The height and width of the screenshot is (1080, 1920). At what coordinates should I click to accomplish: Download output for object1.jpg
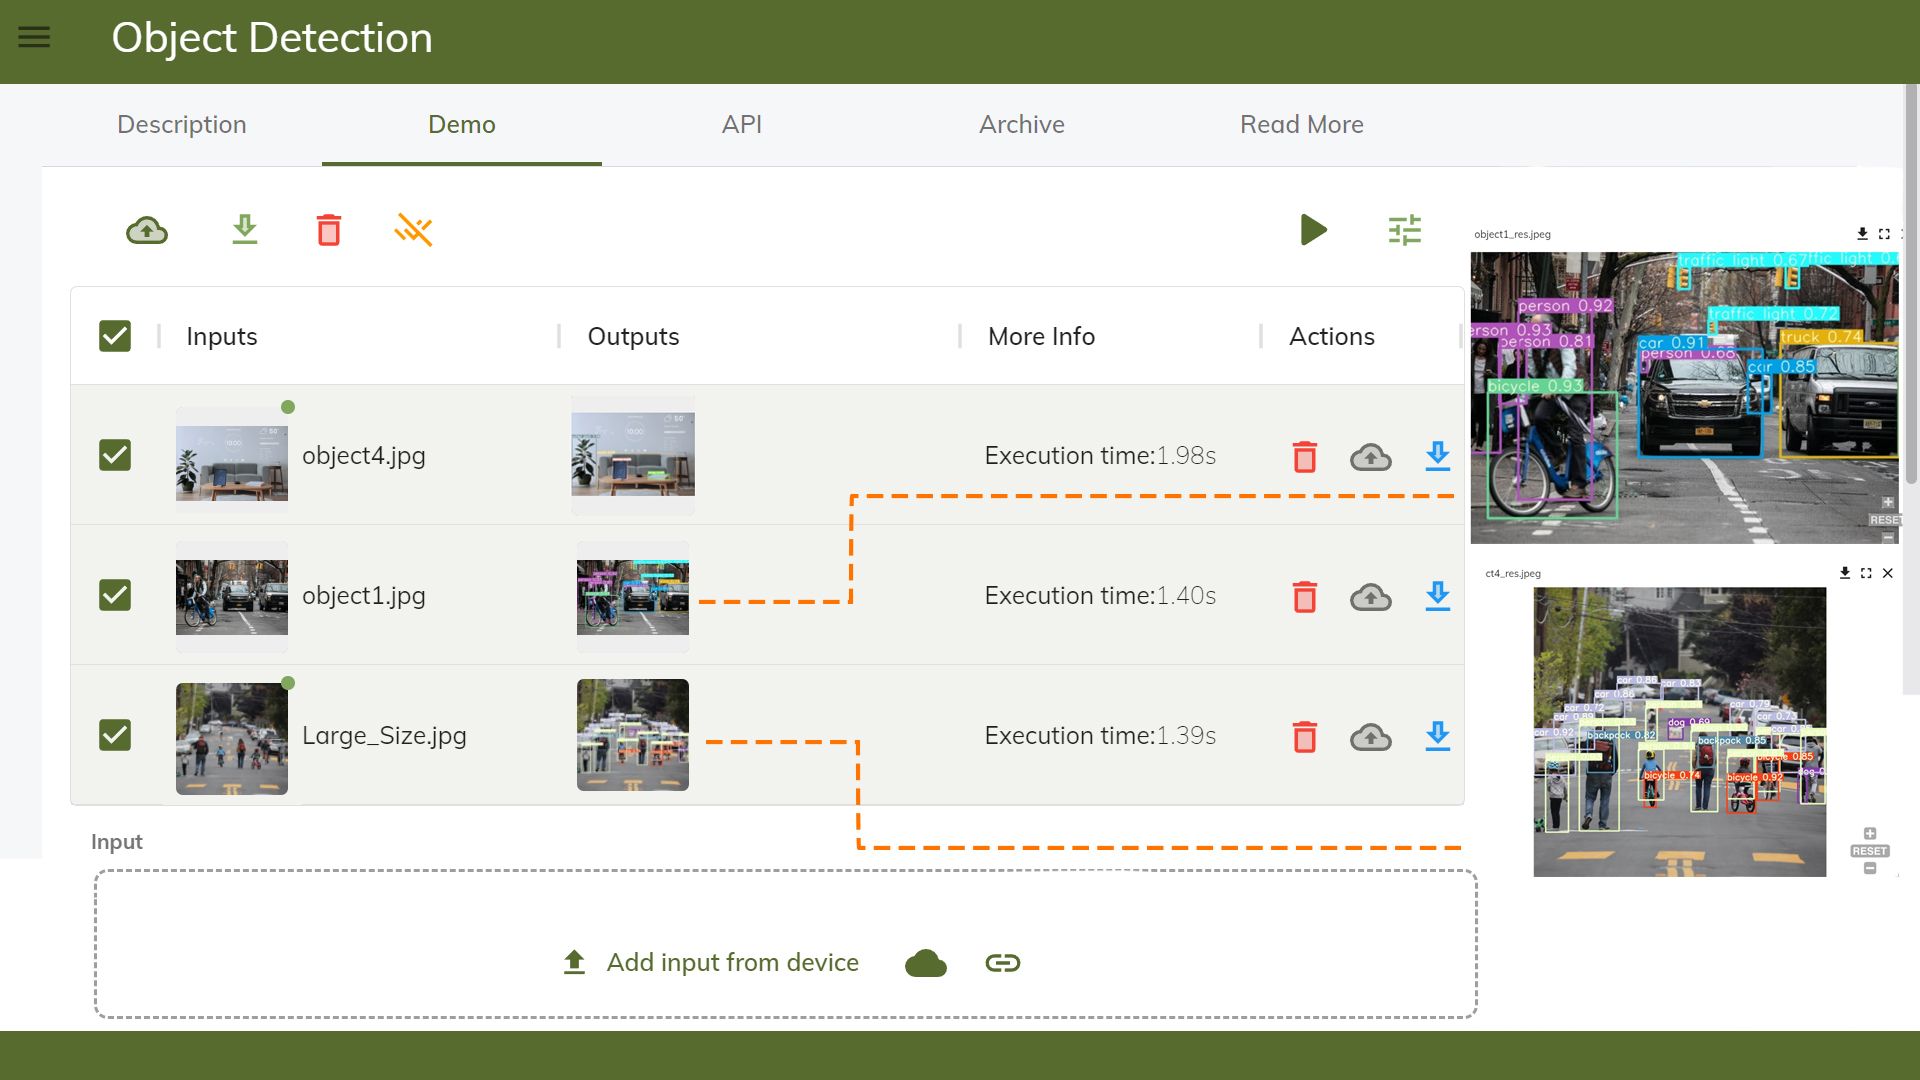pos(1435,595)
